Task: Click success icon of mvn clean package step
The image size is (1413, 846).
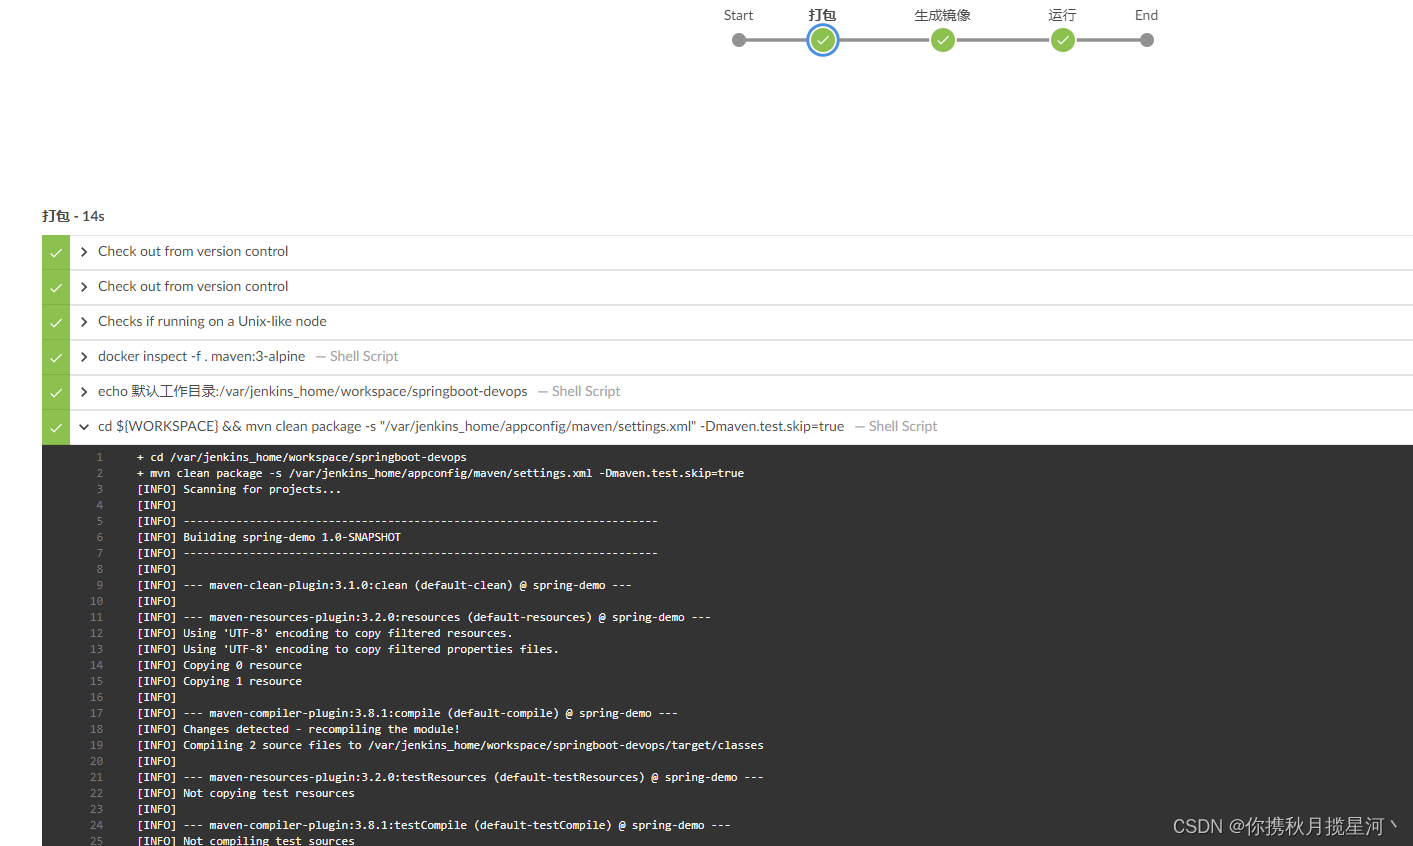Action: [x=56, y=428]
